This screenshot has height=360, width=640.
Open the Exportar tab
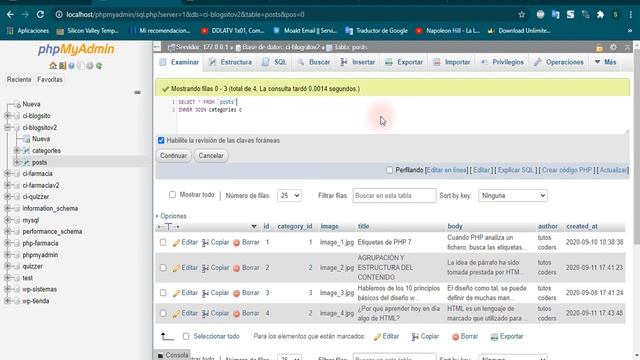coord(404,62)
